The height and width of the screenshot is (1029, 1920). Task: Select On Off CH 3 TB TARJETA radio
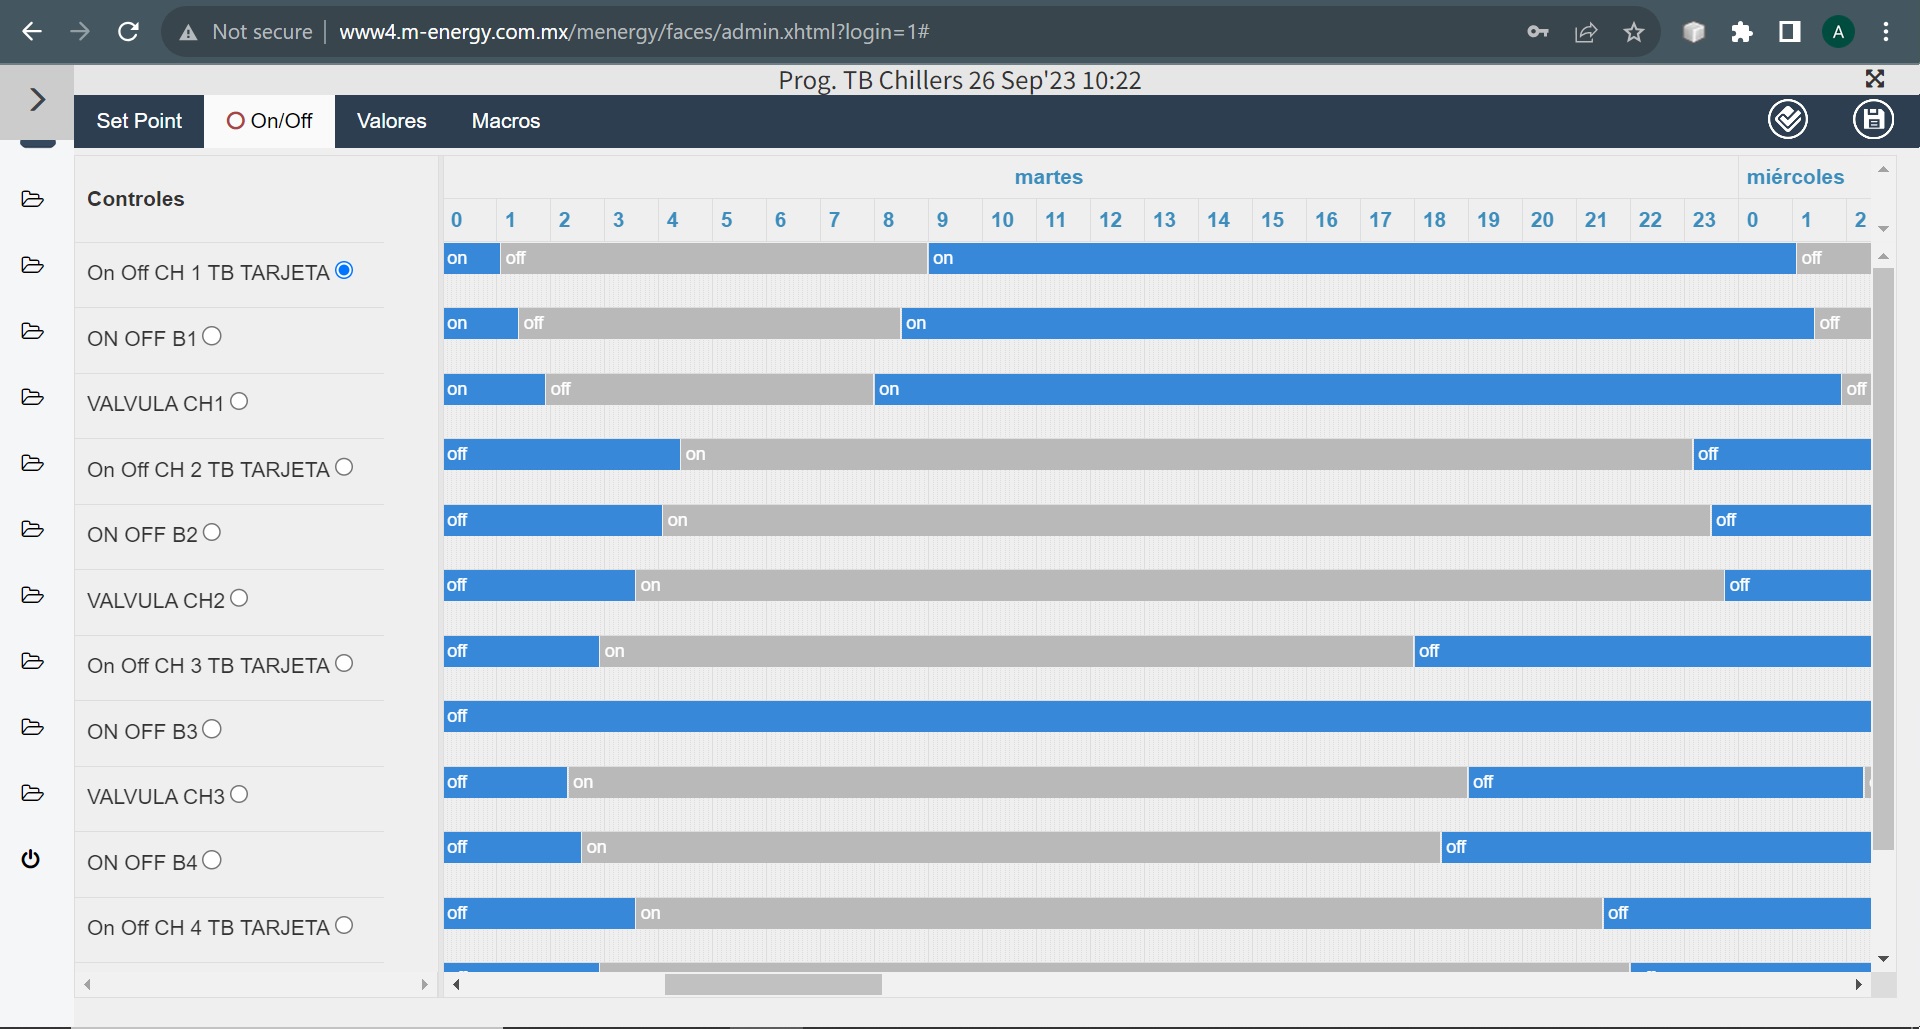344,664
